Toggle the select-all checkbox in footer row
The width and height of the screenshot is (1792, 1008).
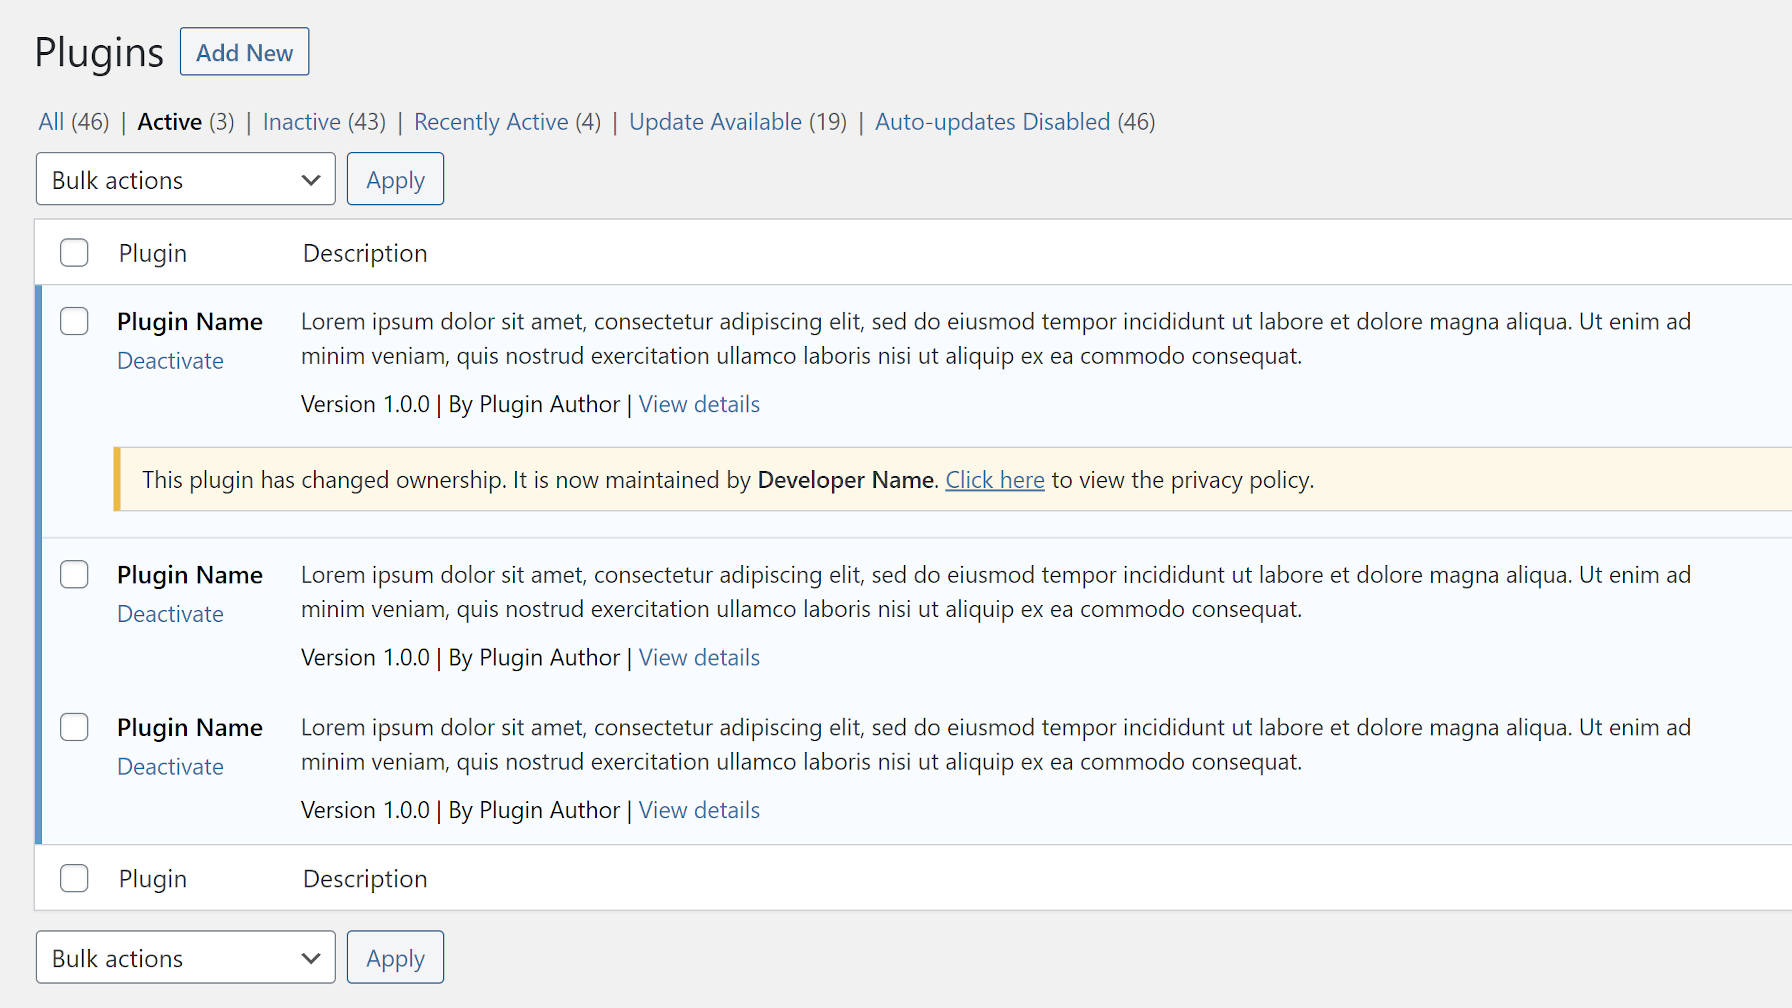point(74,878)
